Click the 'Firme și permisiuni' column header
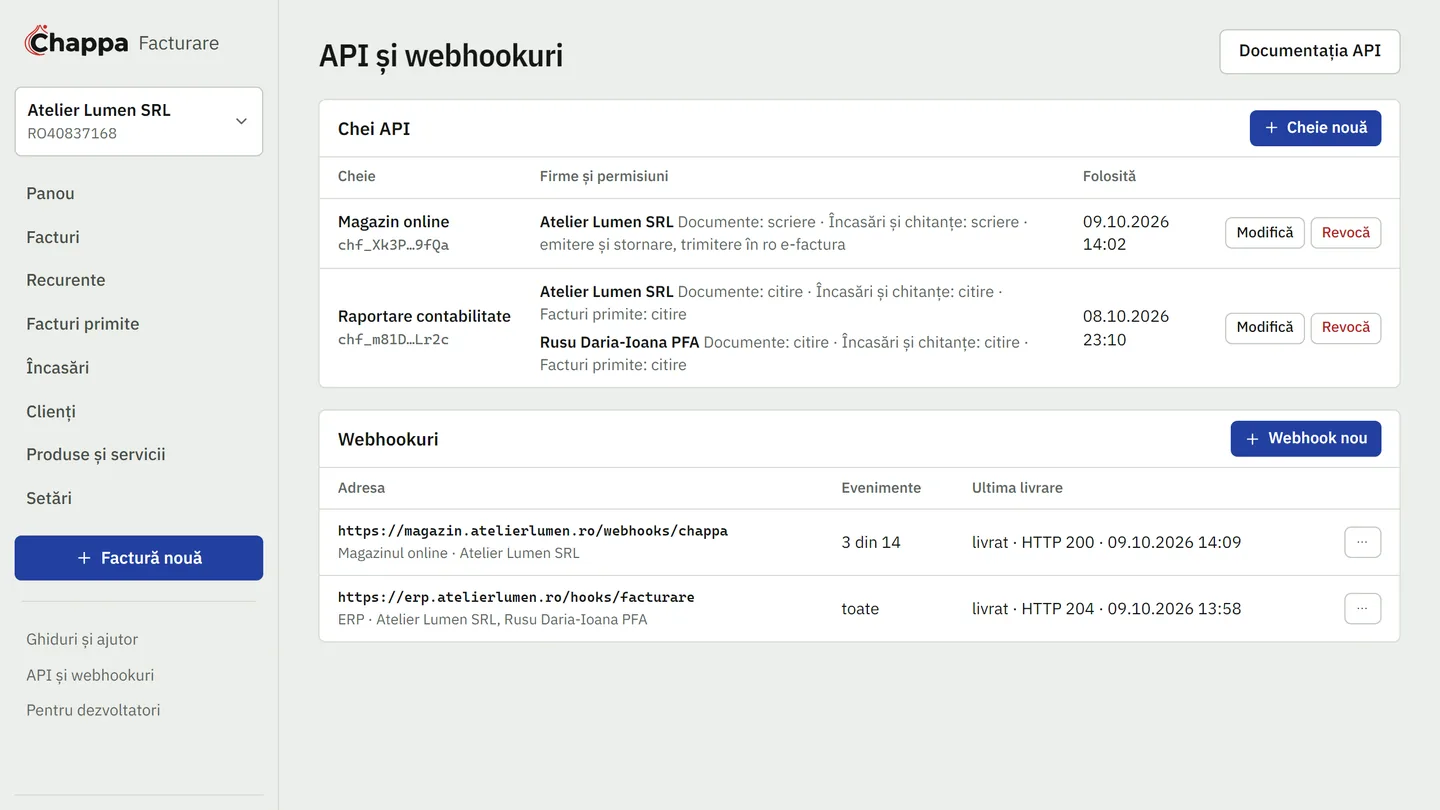This screenshot has width=1440, height=810. coord(604,176)
